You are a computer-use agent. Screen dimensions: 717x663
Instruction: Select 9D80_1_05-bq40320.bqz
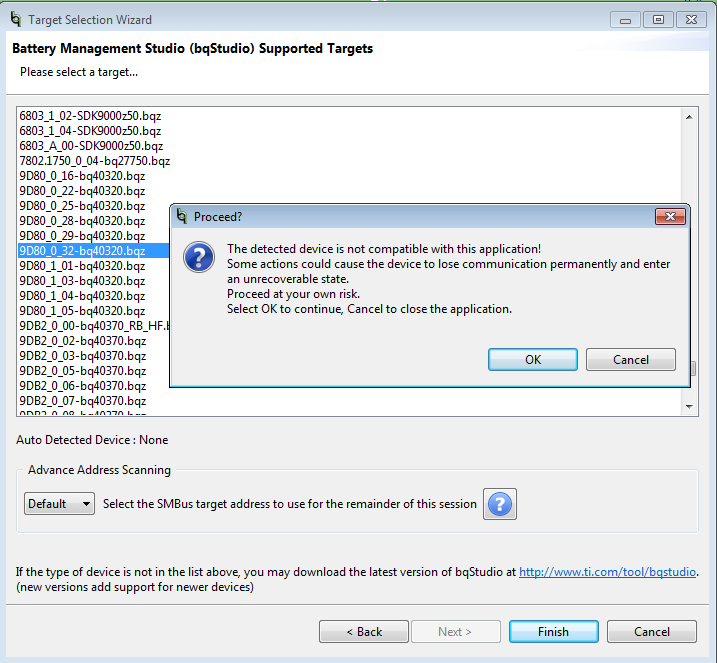pos(82,311)
